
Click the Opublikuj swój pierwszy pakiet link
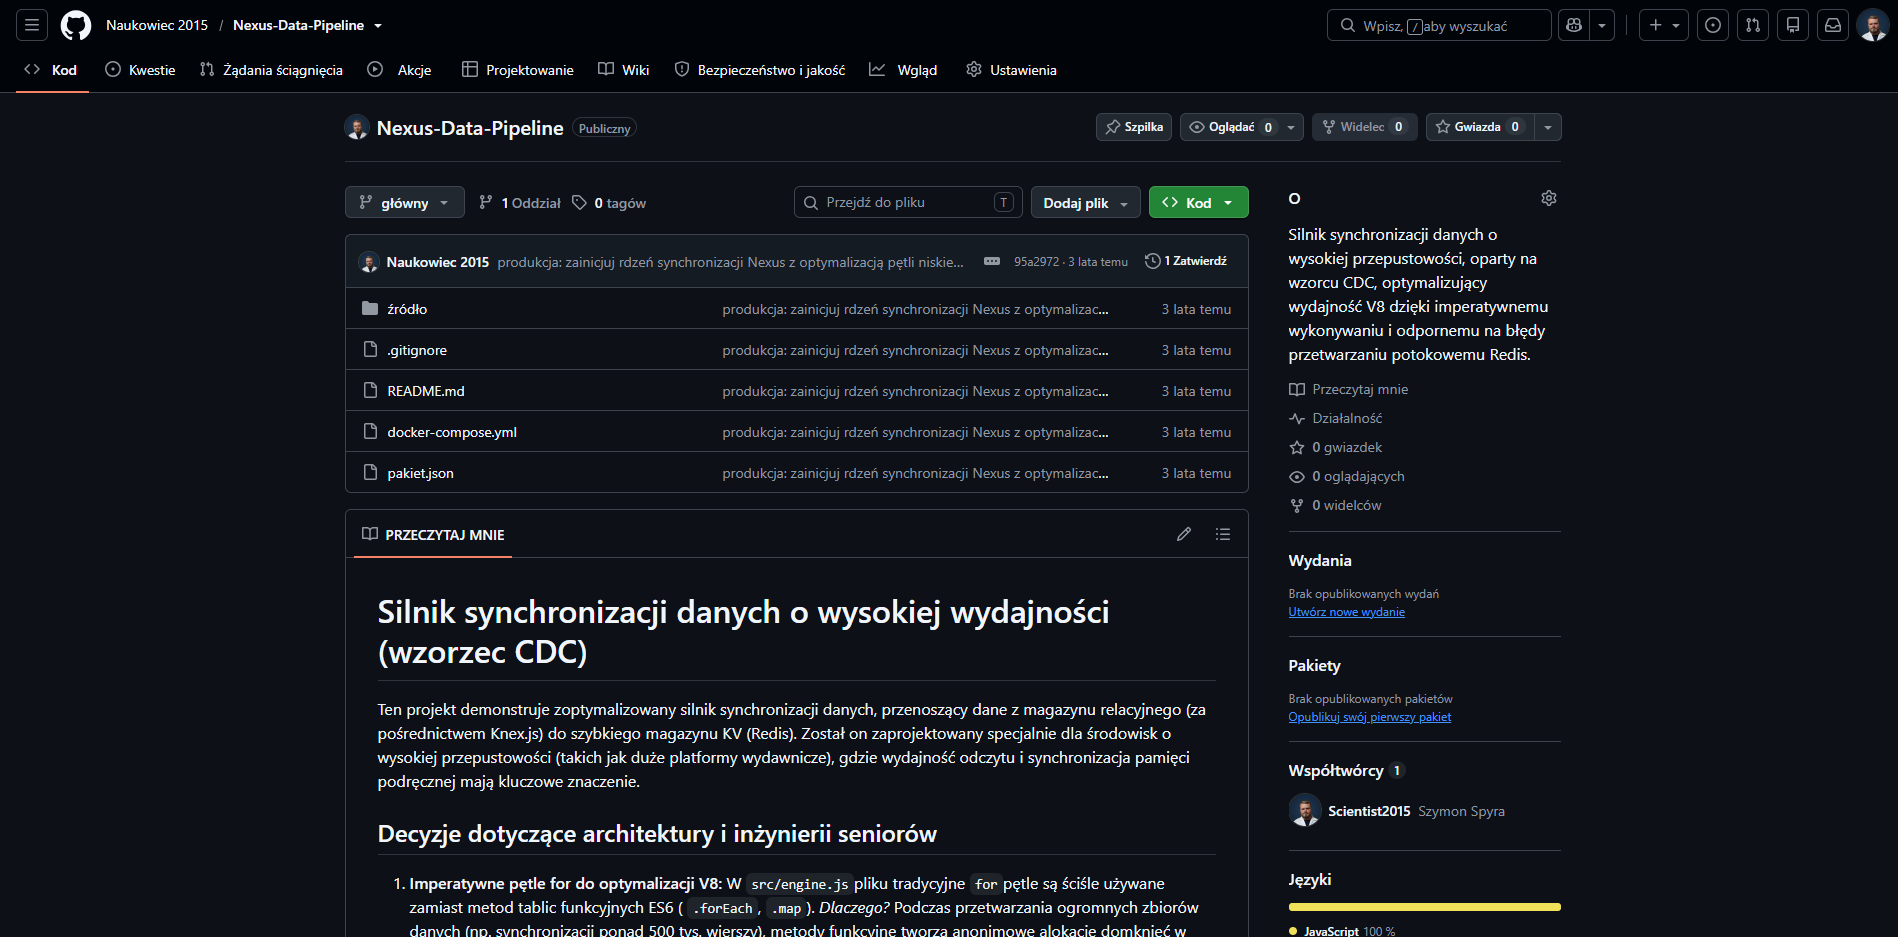point(1369,717)
